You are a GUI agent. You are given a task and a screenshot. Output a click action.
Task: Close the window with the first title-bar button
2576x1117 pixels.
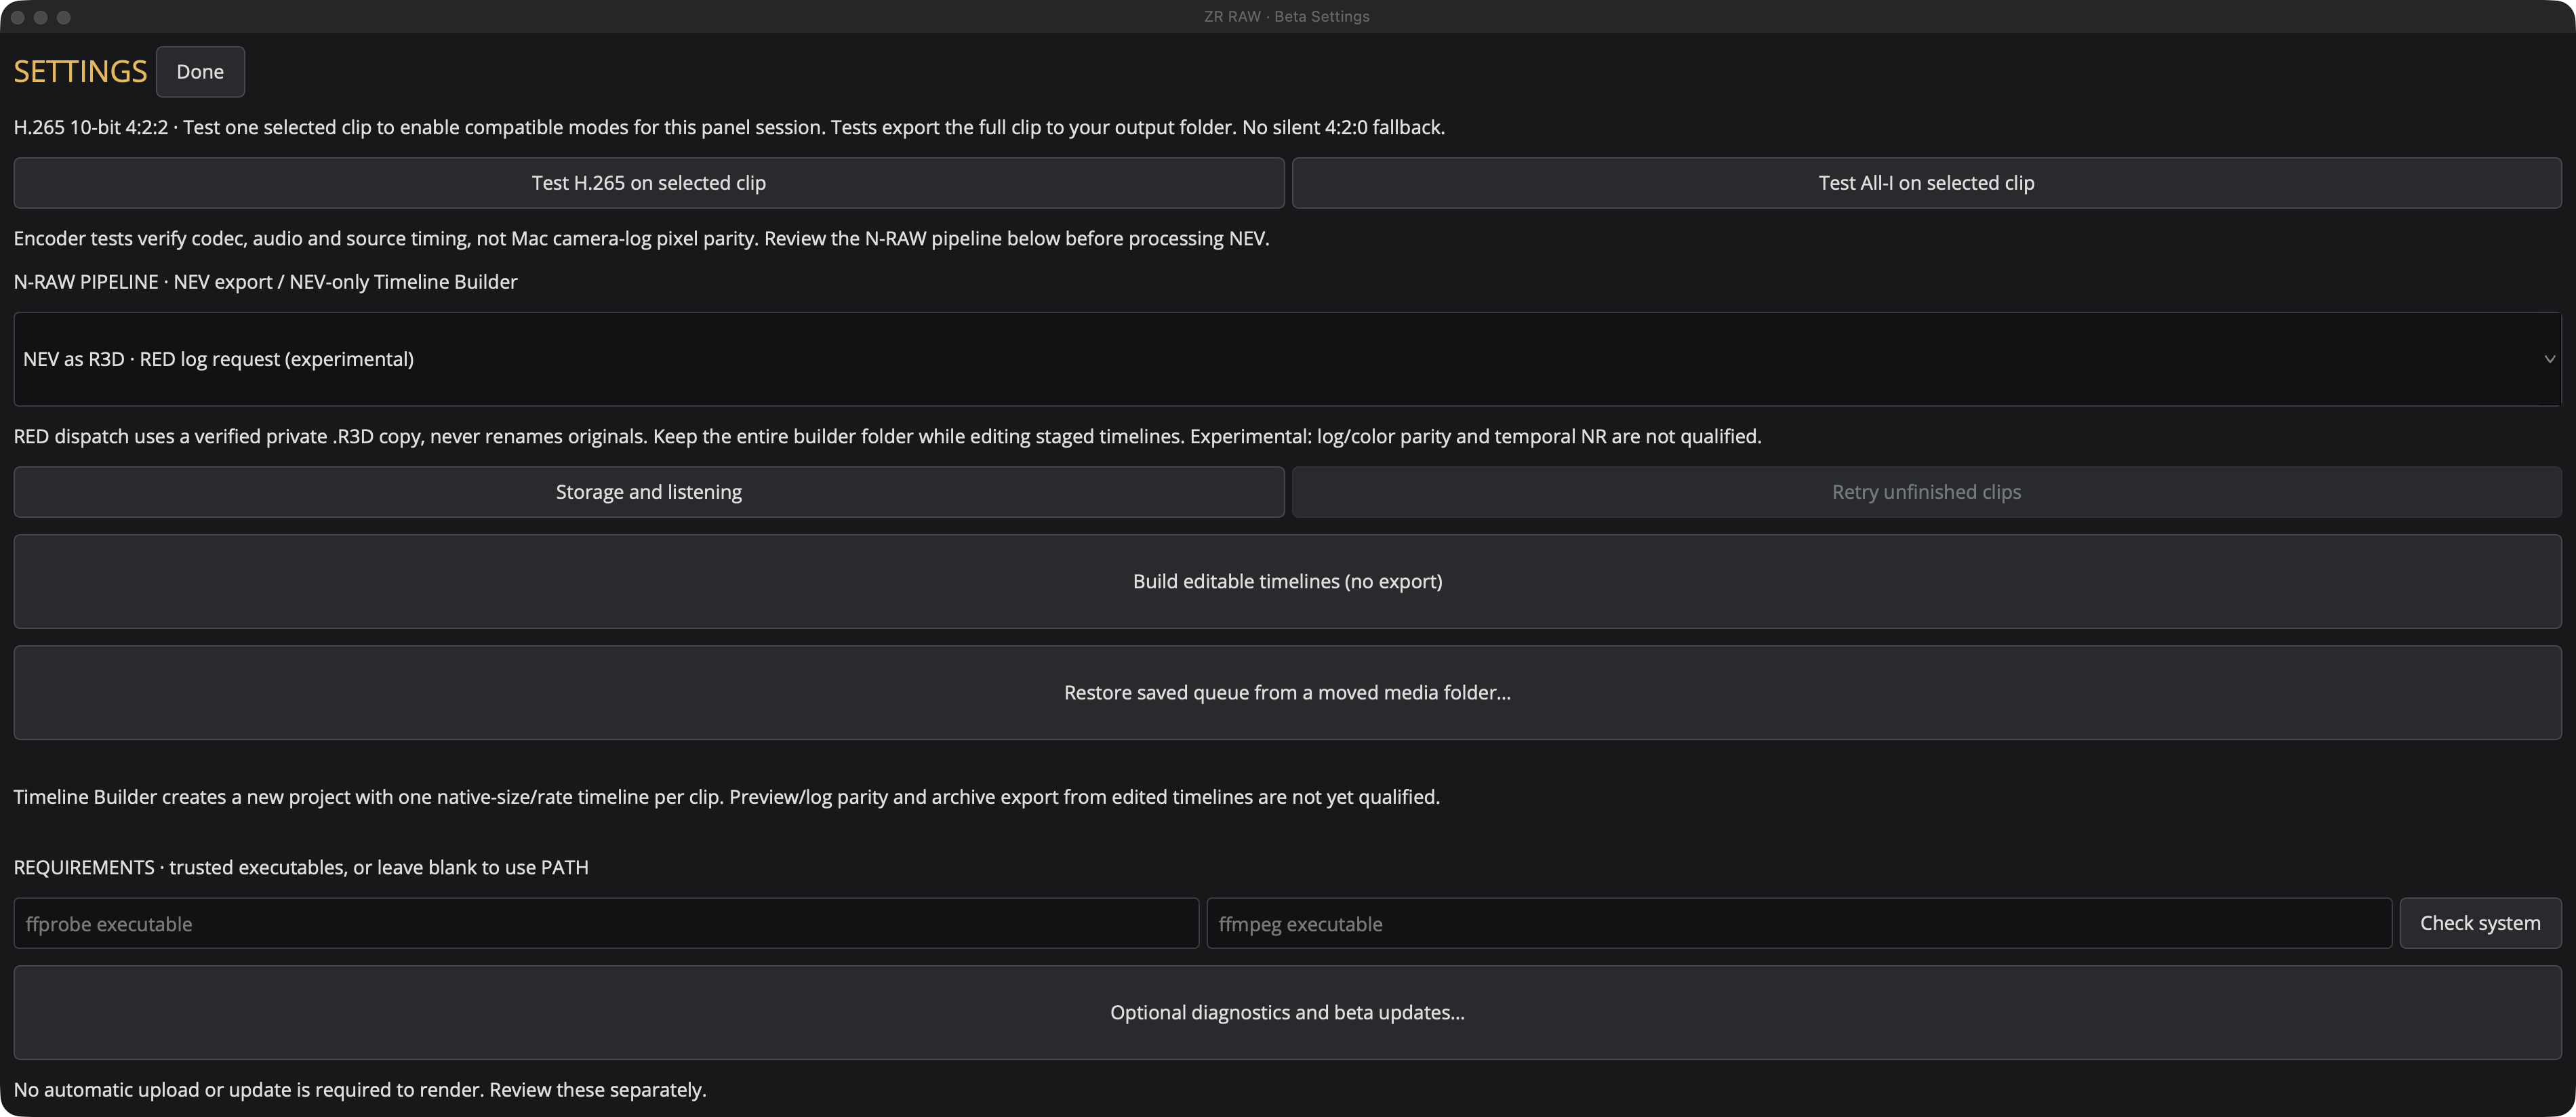tap(17, 17)
